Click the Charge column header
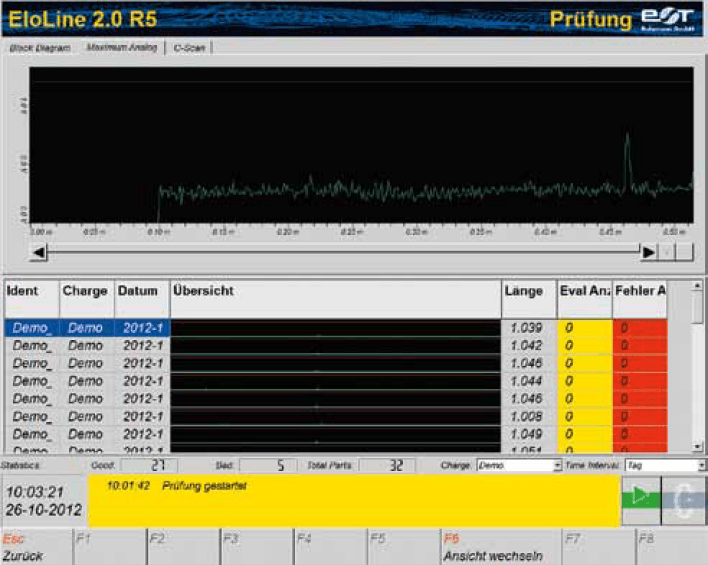 (87, 299)
